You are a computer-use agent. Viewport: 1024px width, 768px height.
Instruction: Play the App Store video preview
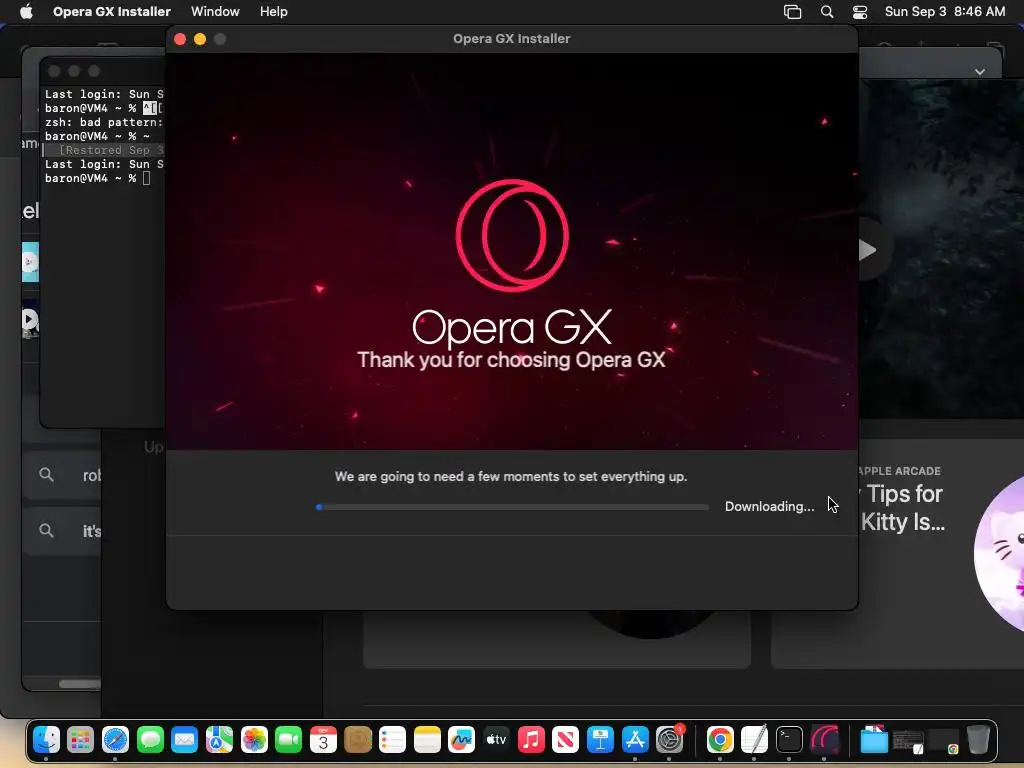(x=867, y=249)
